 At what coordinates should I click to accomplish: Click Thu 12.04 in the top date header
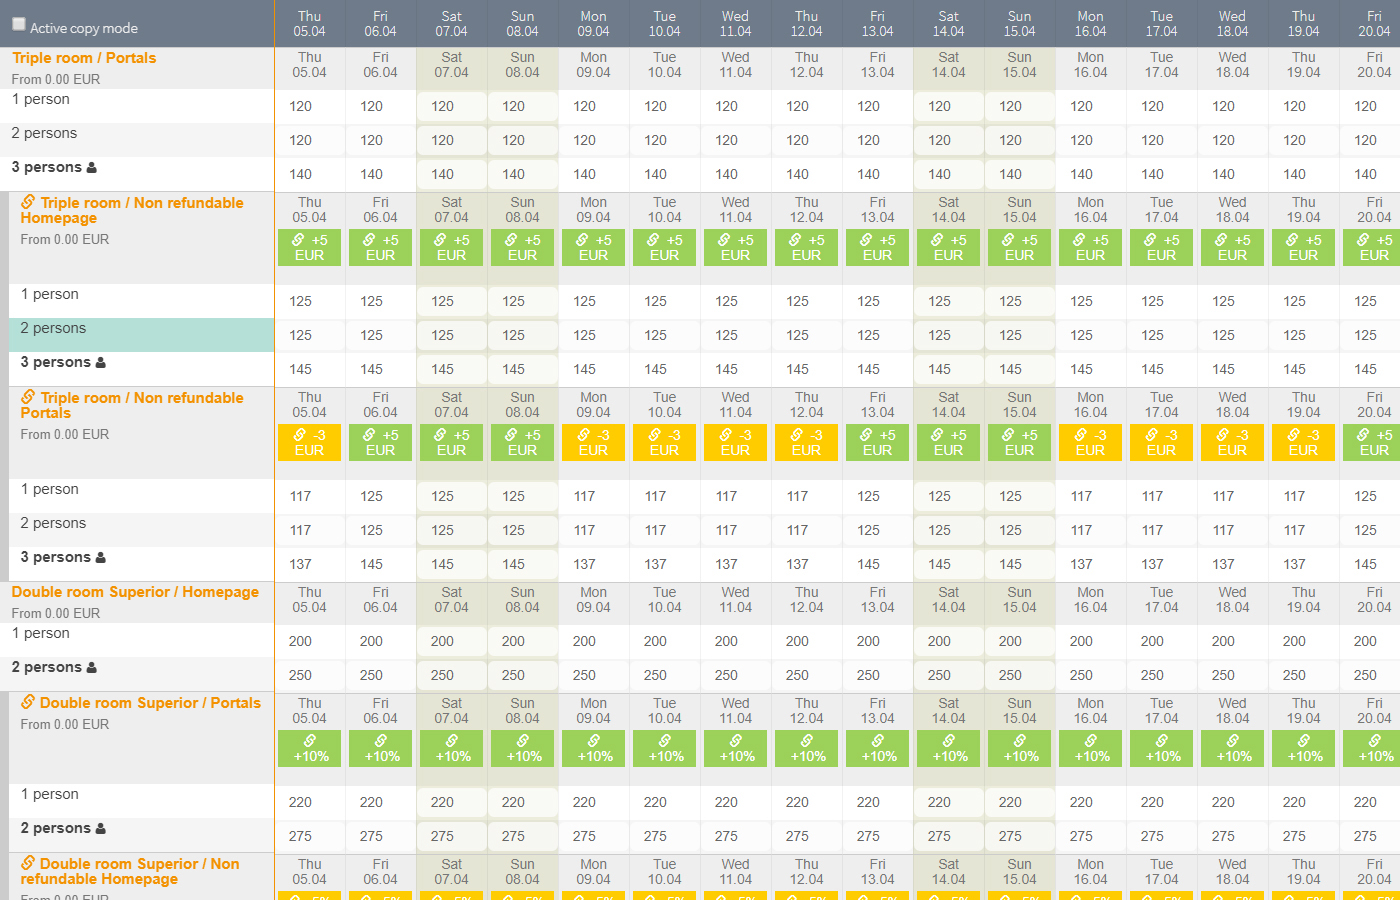(x=806, y=24)
